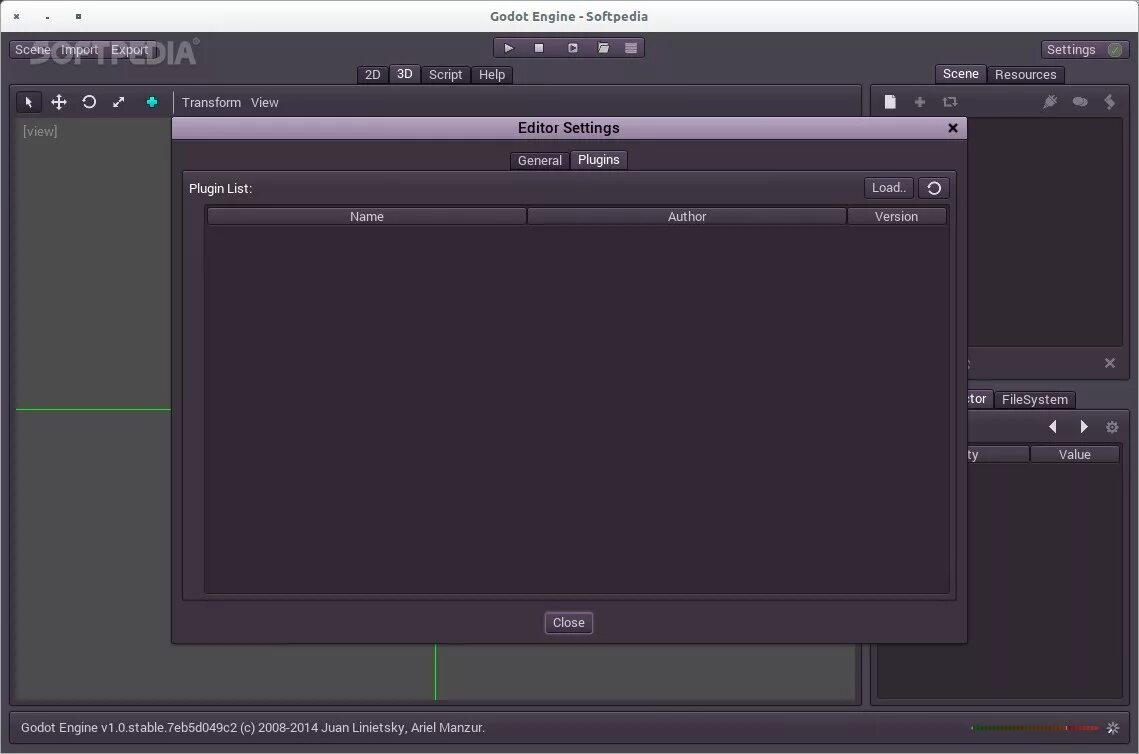The image size is (1139, 754).
Task: Go to previous object in inspector history
Action: (x=1053, y=427)
